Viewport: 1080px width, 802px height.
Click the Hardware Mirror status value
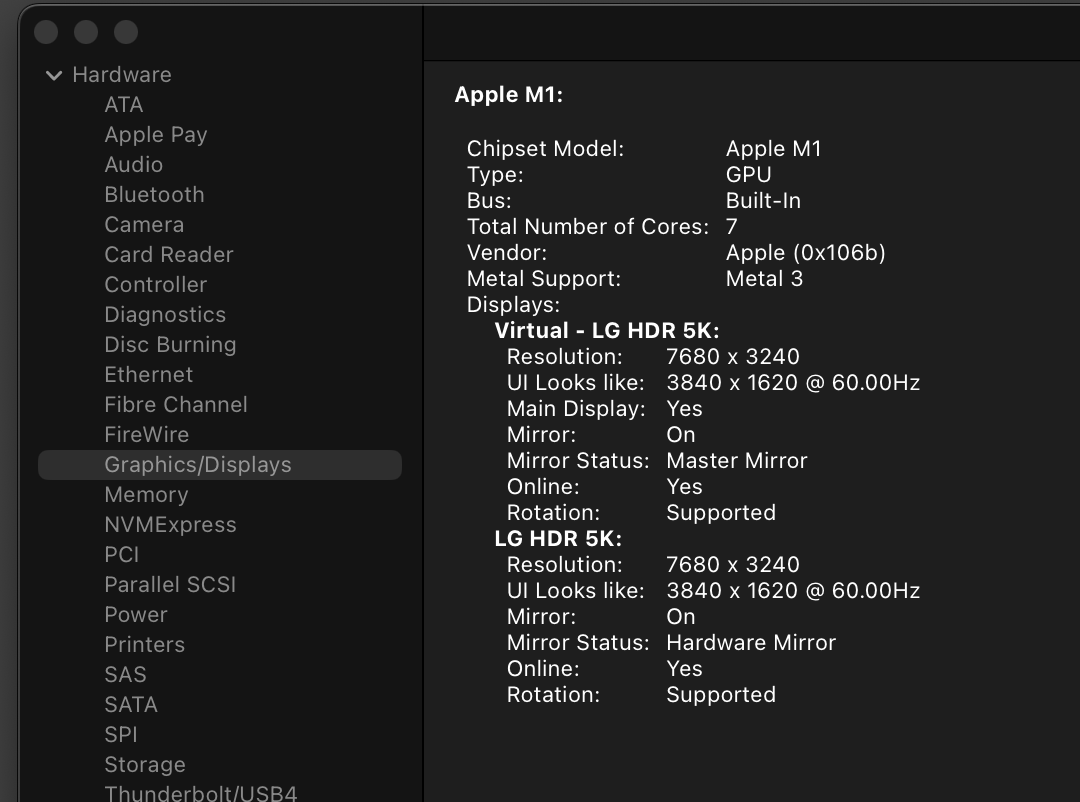click(x=750, y=643)
